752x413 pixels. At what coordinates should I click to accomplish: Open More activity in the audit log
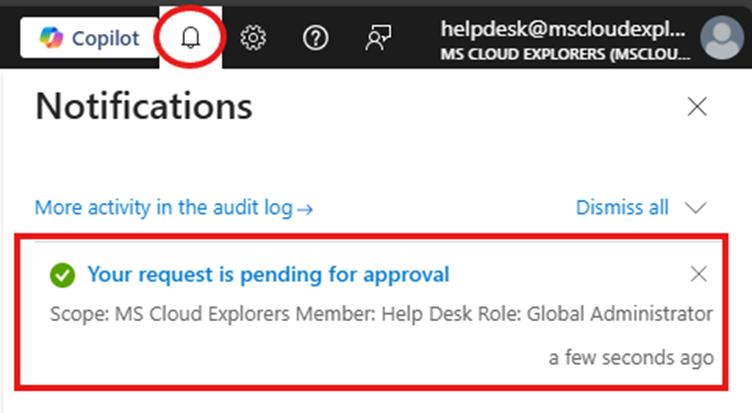point(164,208)
